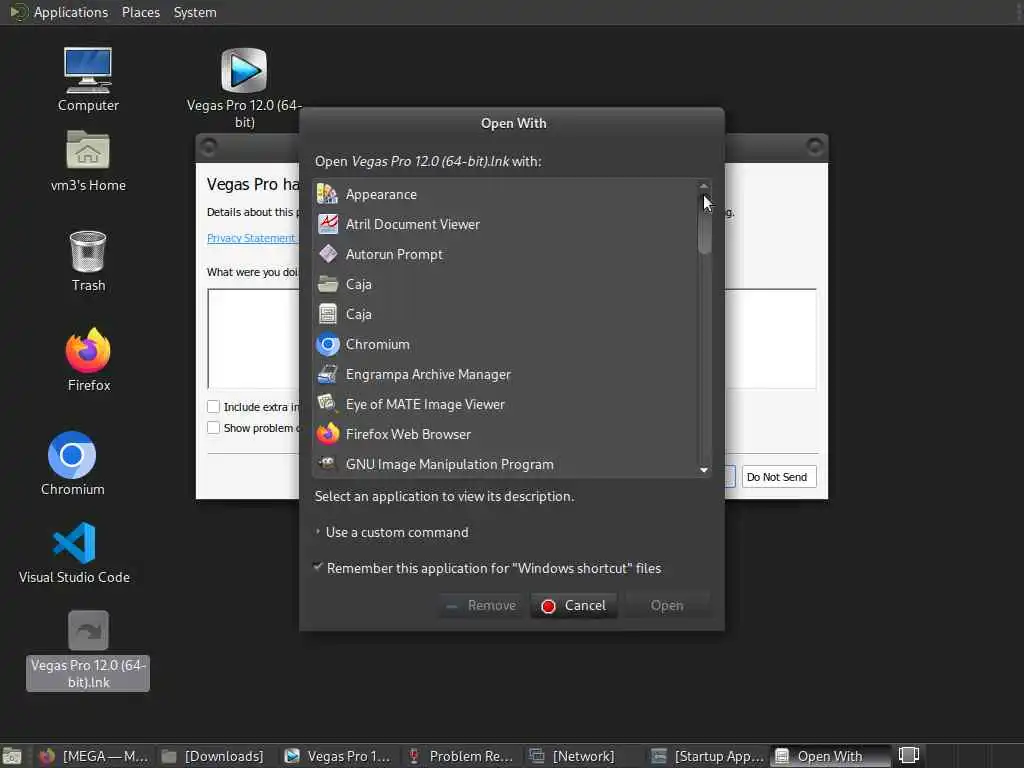Select the Eye of MATE Image Viewer icon
The width and height of the screenshot is (1024, 768).
click(x=327, y=404)
